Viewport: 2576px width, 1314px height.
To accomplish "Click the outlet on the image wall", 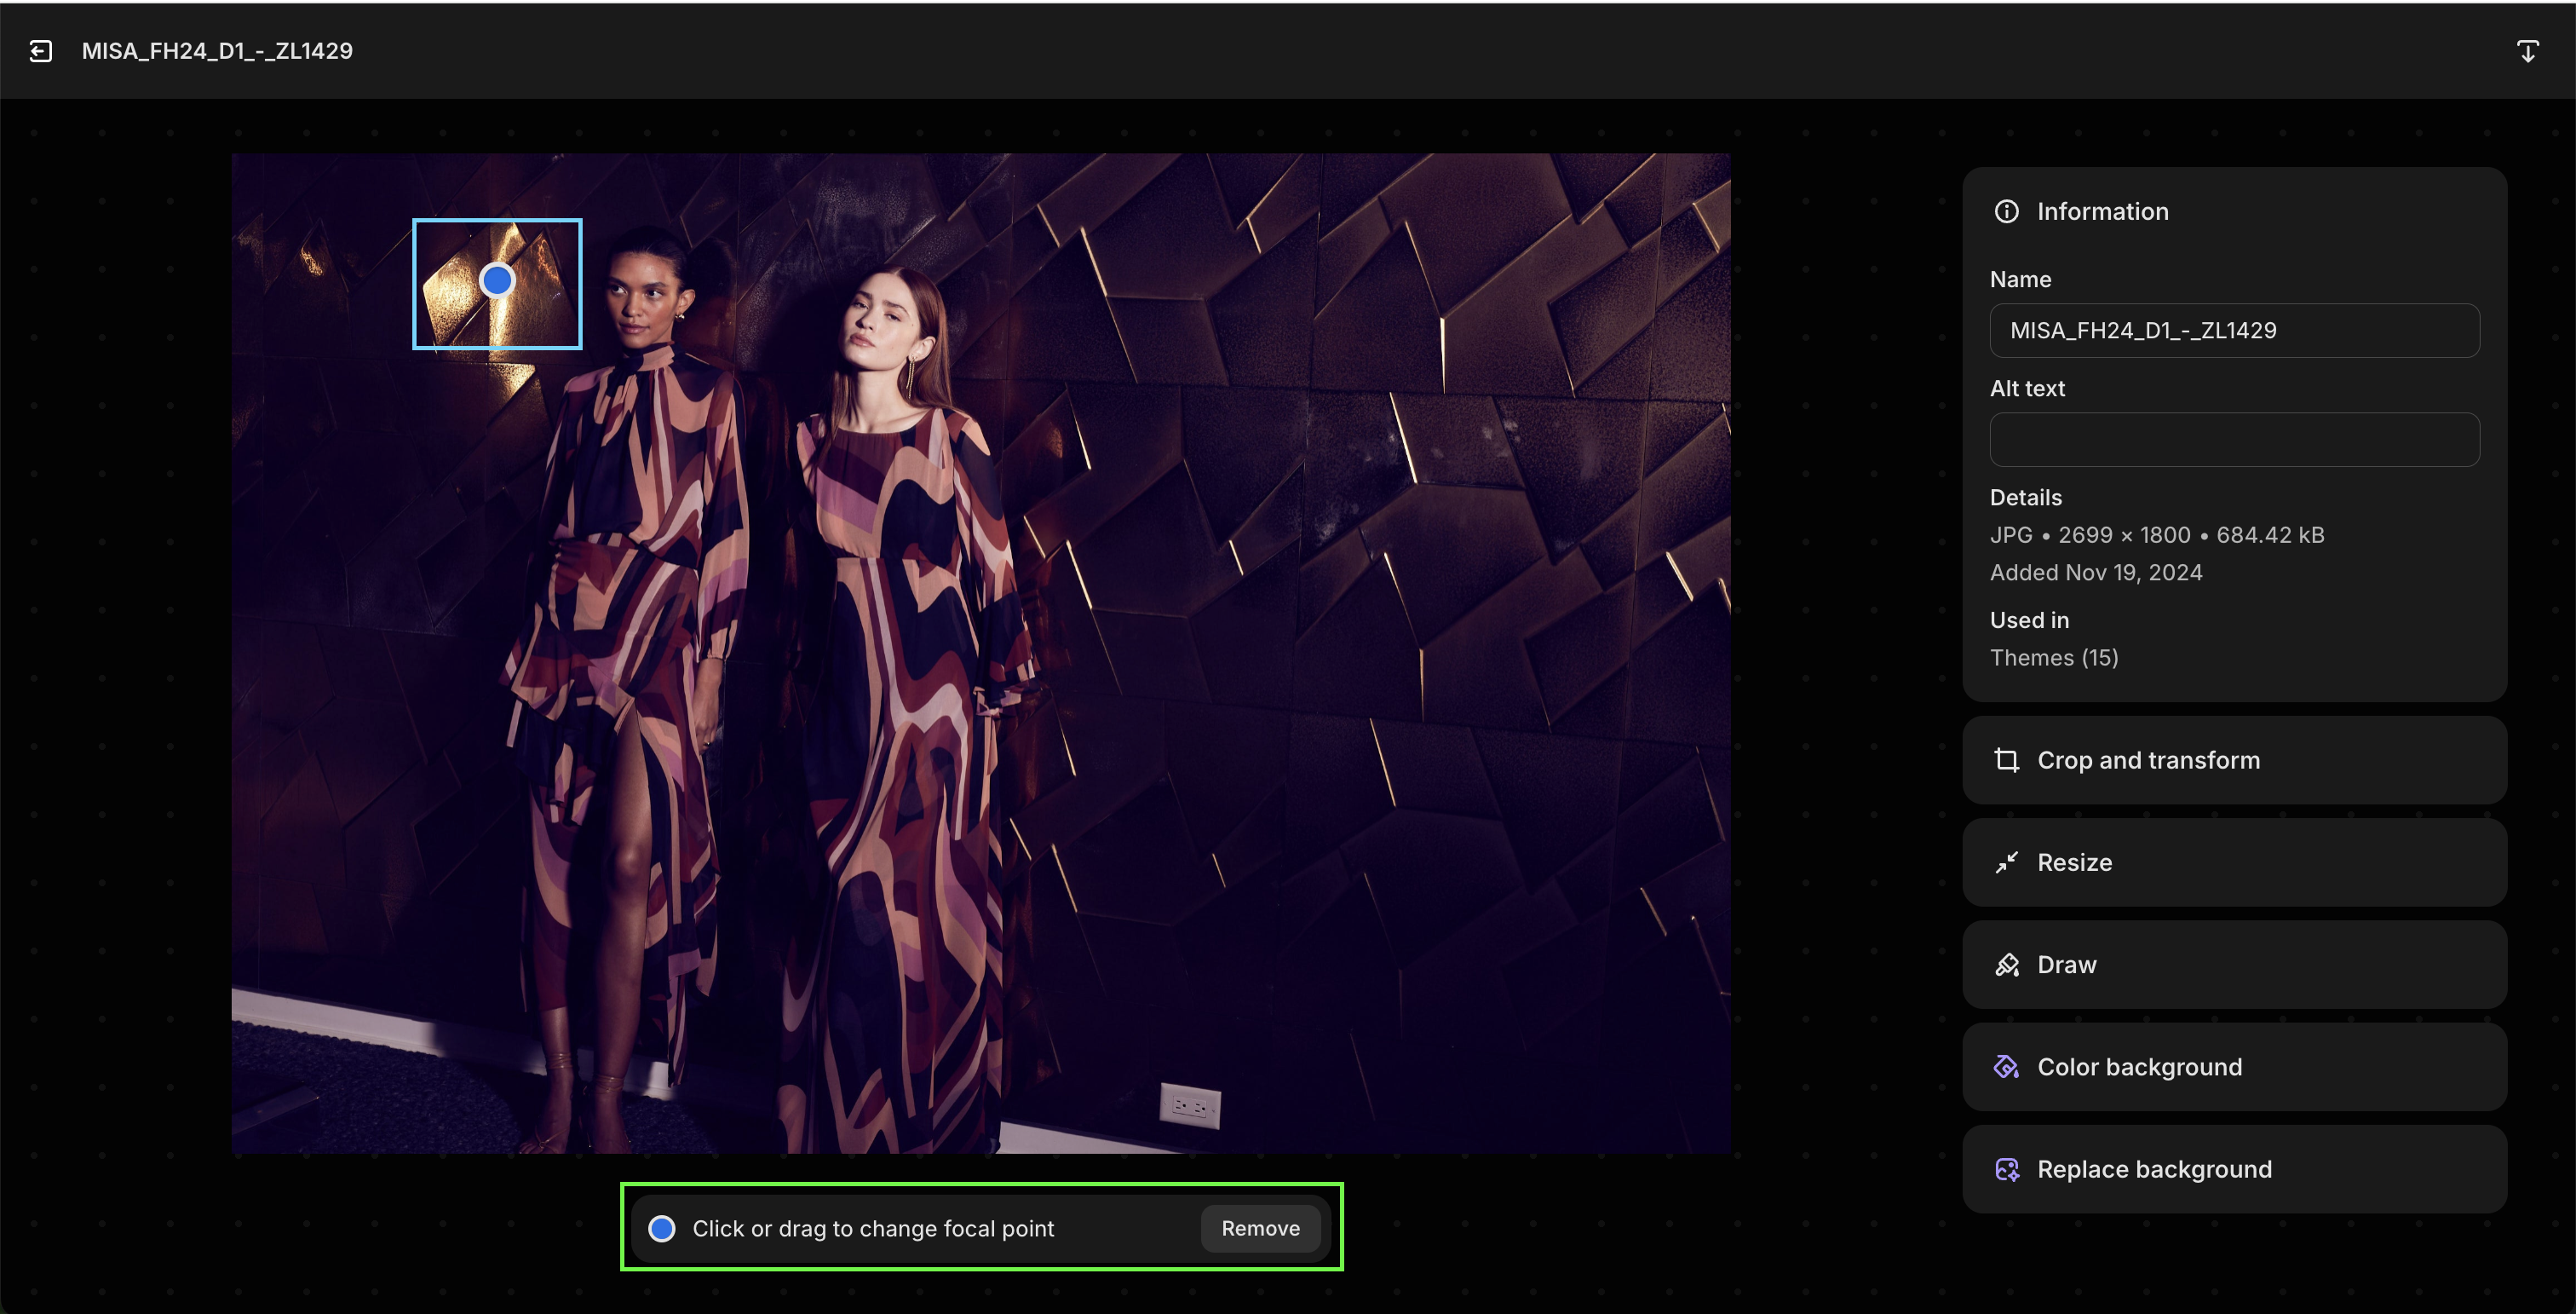I will pyautogui.click(x=1190, y=1106).
